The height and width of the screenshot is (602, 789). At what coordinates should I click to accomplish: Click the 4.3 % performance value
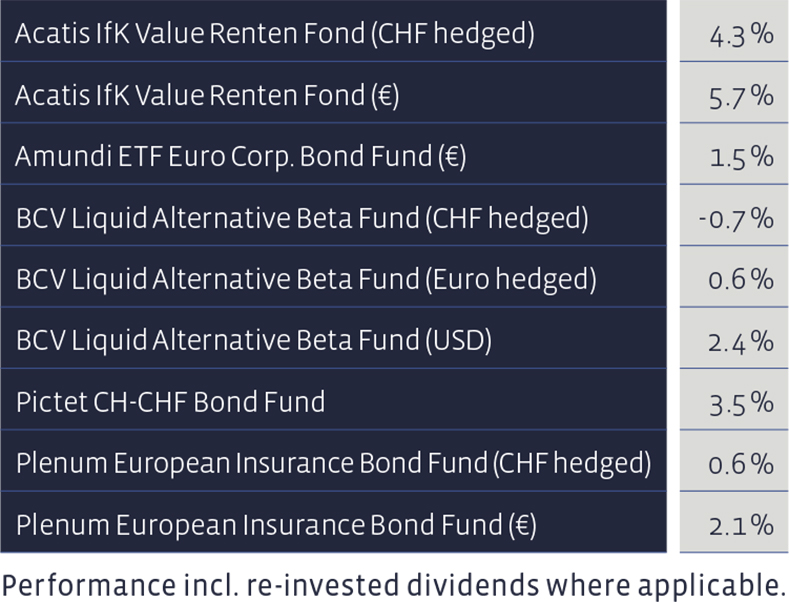point(741,35)
